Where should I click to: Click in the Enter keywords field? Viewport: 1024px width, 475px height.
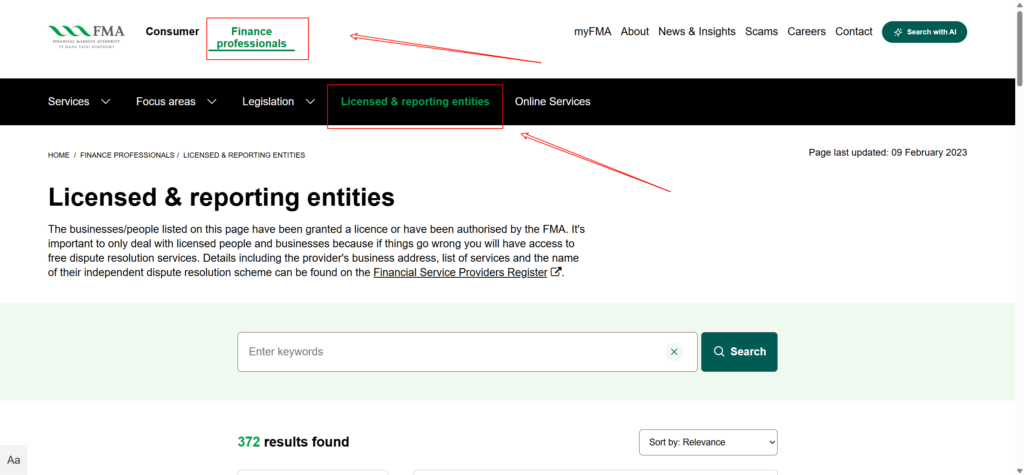[450, 352]
